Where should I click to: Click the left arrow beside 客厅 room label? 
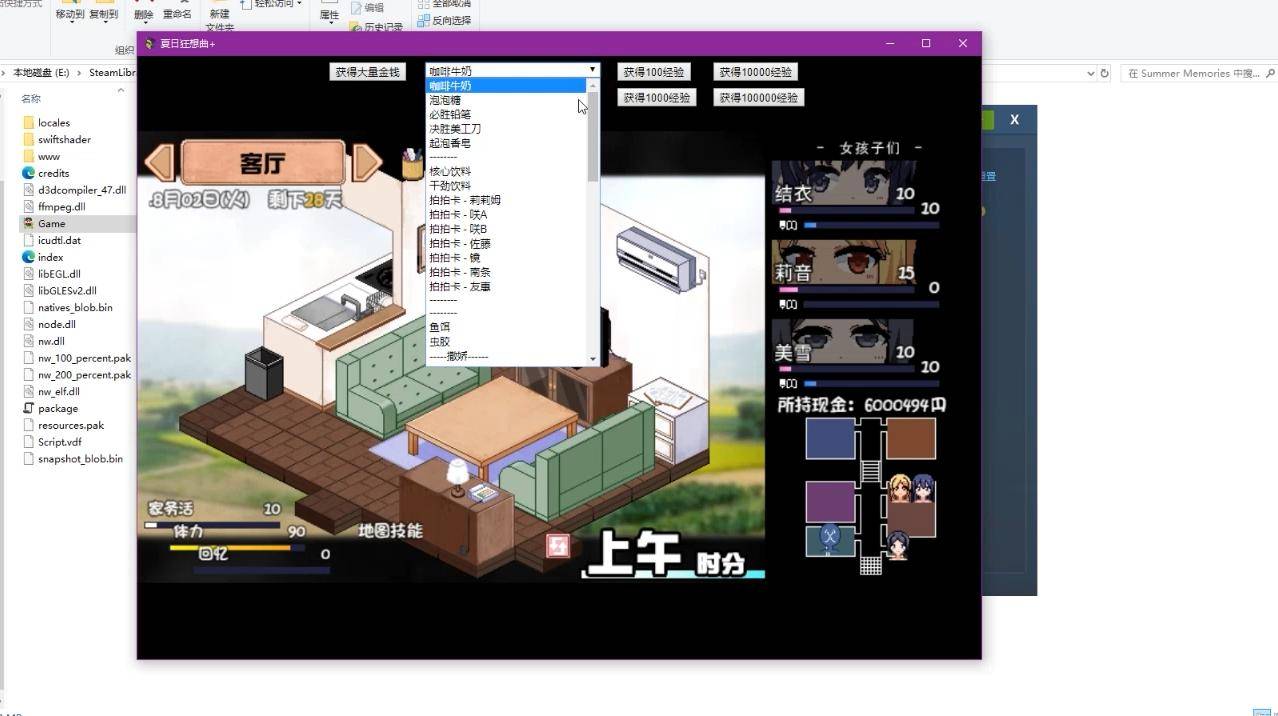[x=160, y=162]
